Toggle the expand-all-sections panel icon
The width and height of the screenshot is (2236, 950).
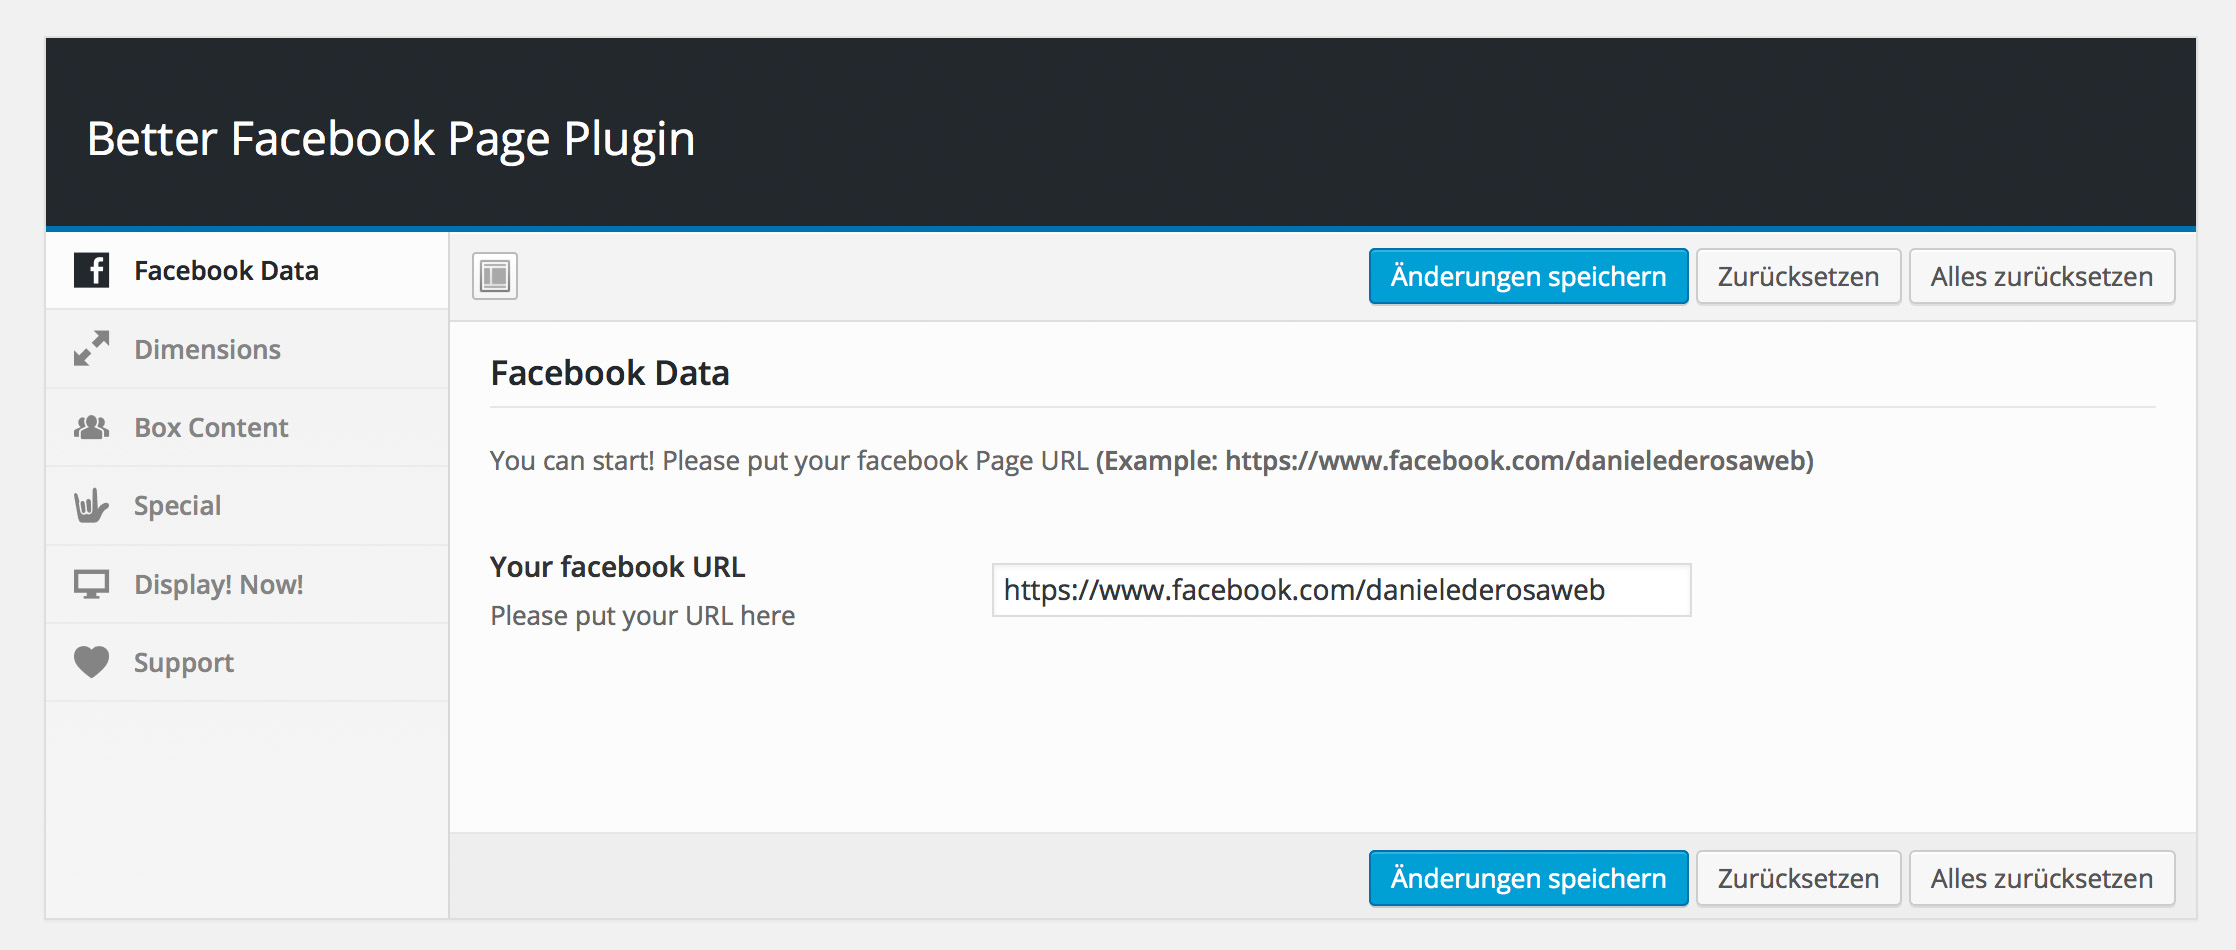pos(495,276)
